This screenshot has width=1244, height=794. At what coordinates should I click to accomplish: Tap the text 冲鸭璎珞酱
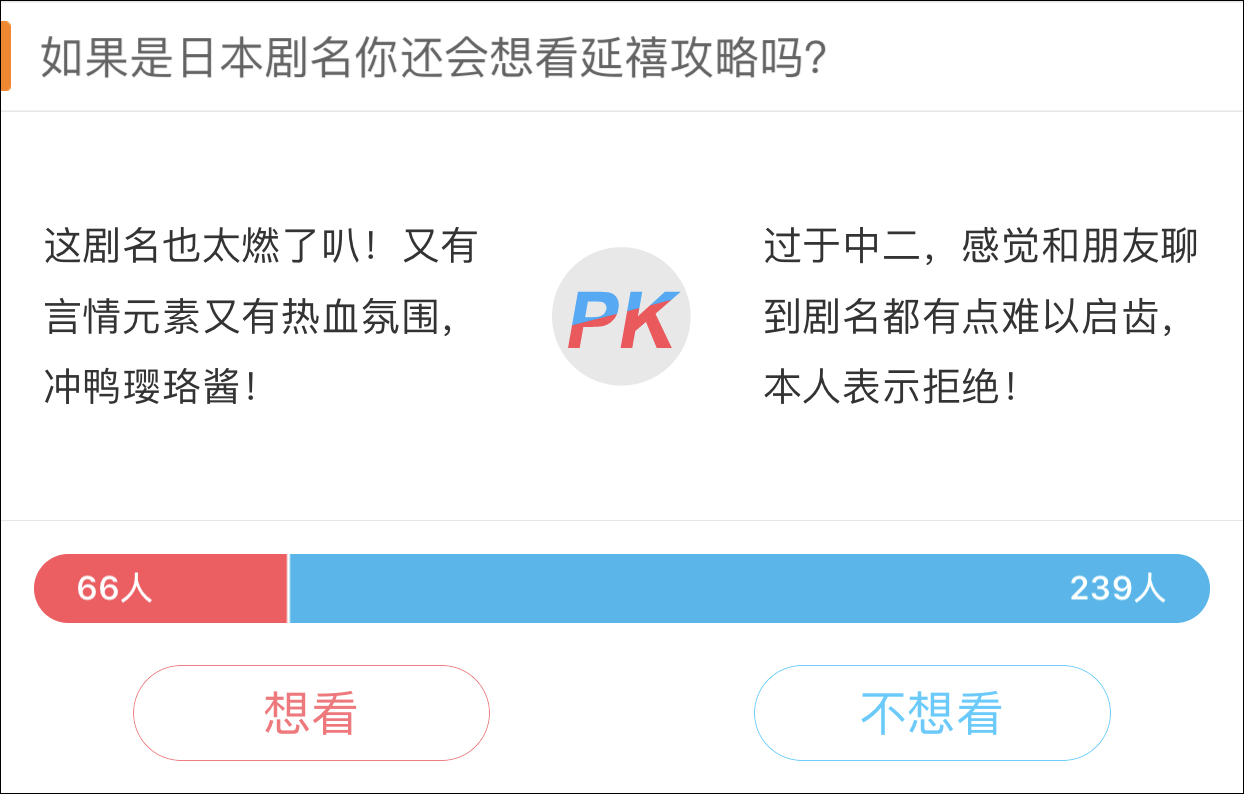150,387
